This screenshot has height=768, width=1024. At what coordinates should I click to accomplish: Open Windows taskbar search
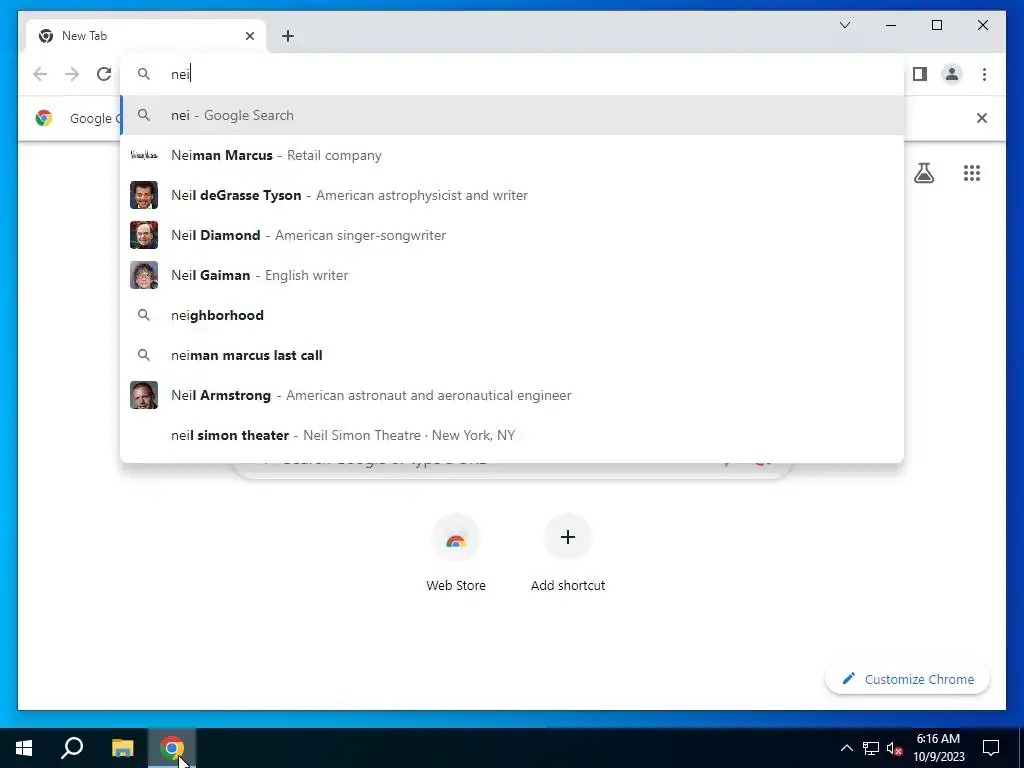click(72, 748)
